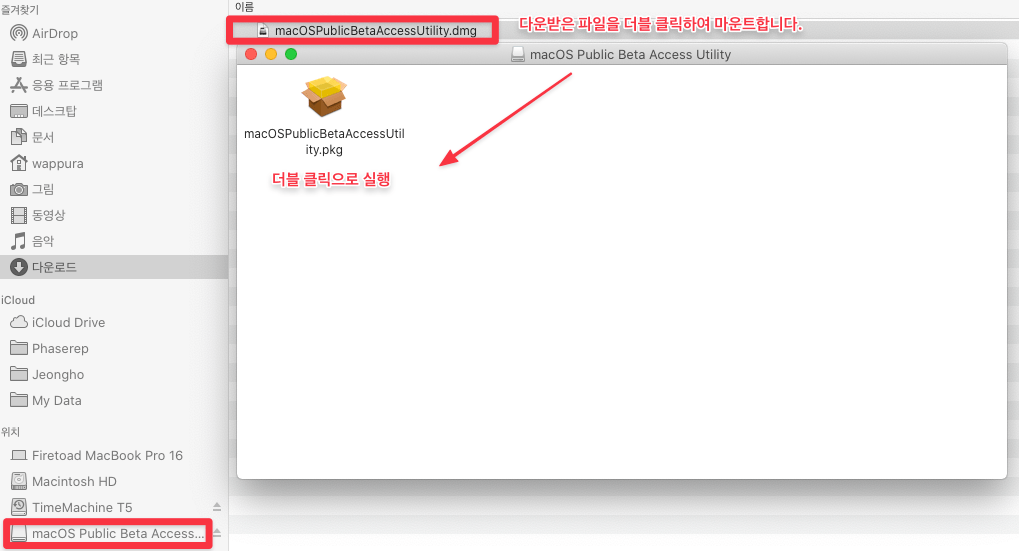Select macOS Public Beta Access volume in sidebar

point(118,533)
